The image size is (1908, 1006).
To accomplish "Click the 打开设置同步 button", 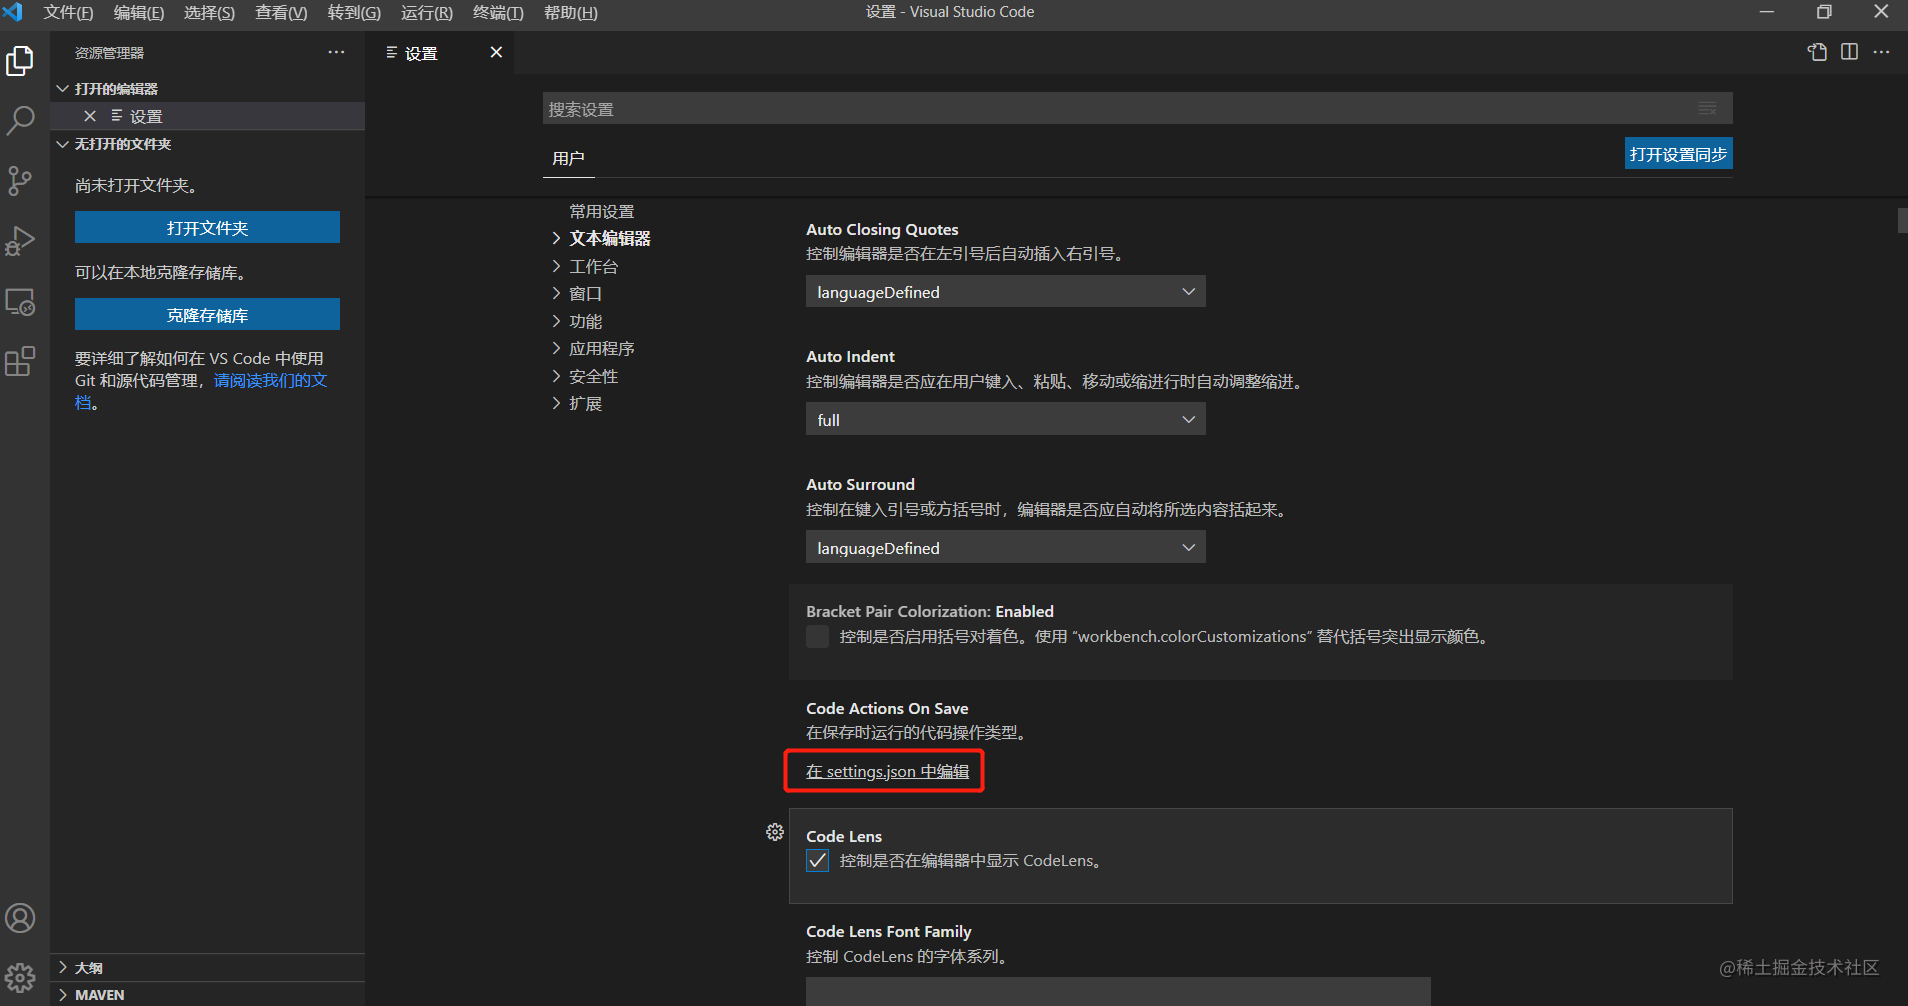I will point(1678,154).
